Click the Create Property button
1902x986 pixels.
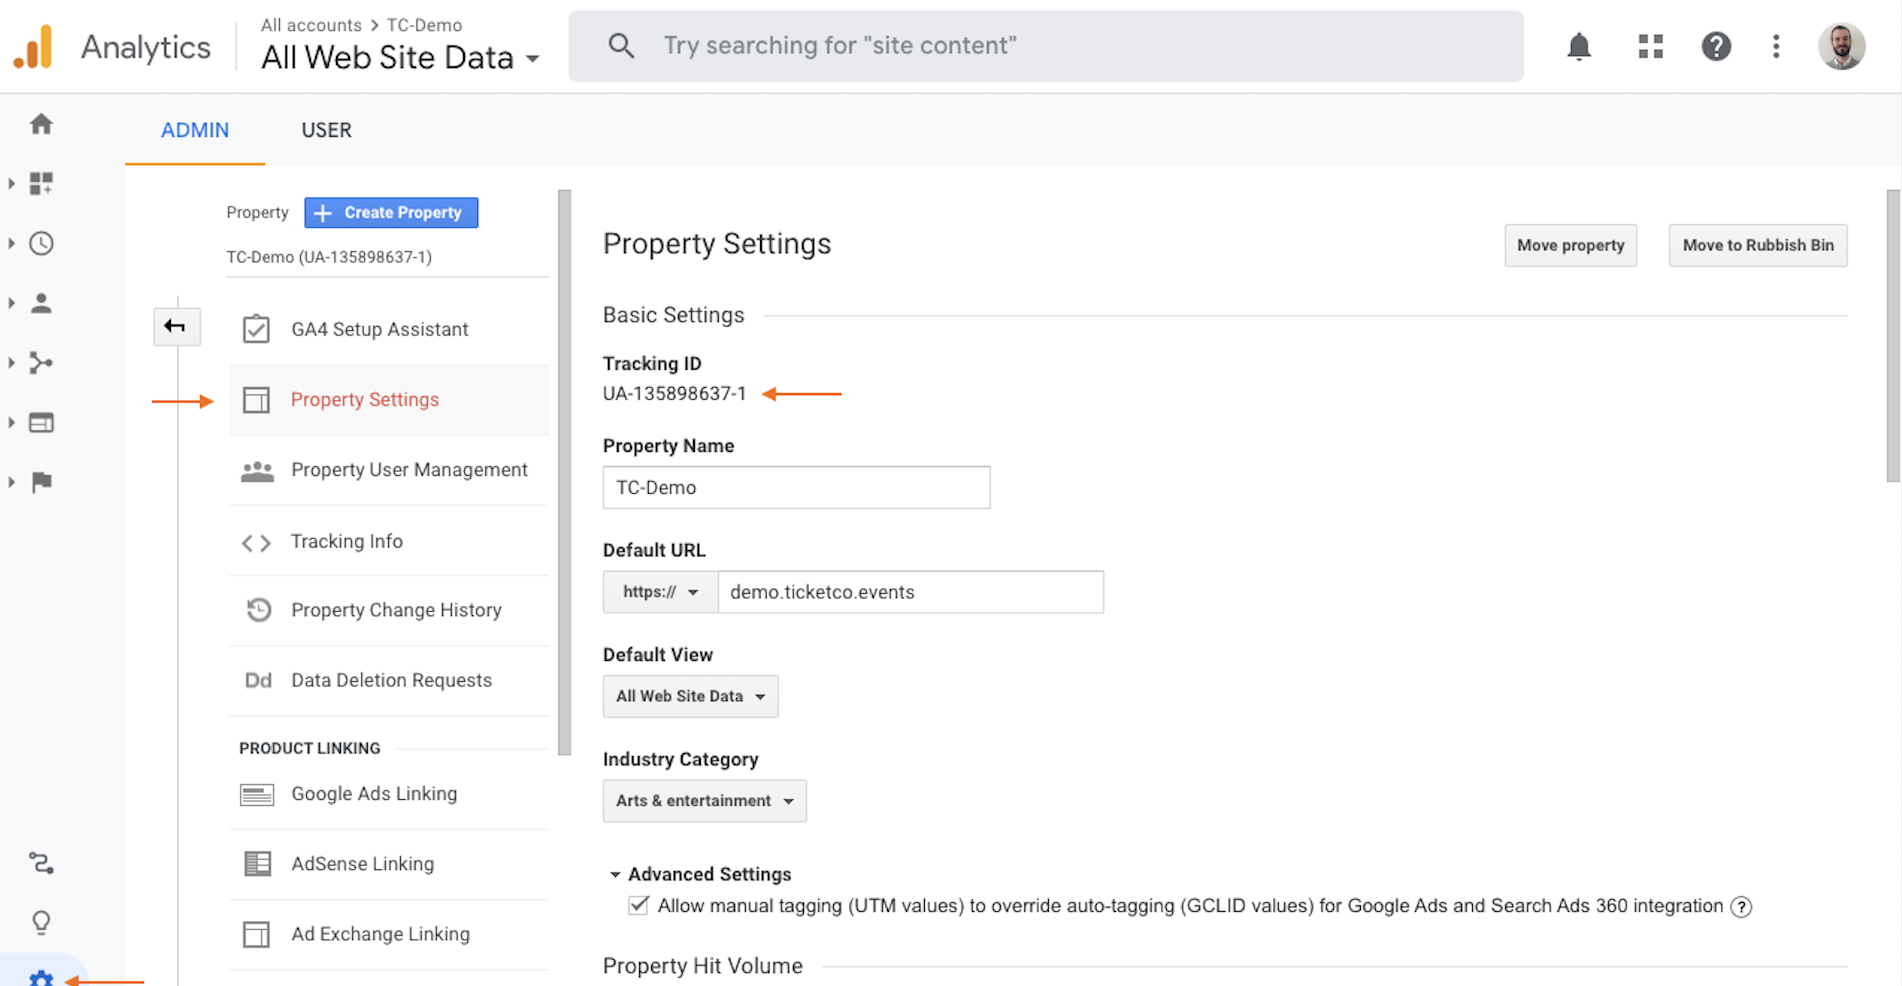[x=391, y=213]
